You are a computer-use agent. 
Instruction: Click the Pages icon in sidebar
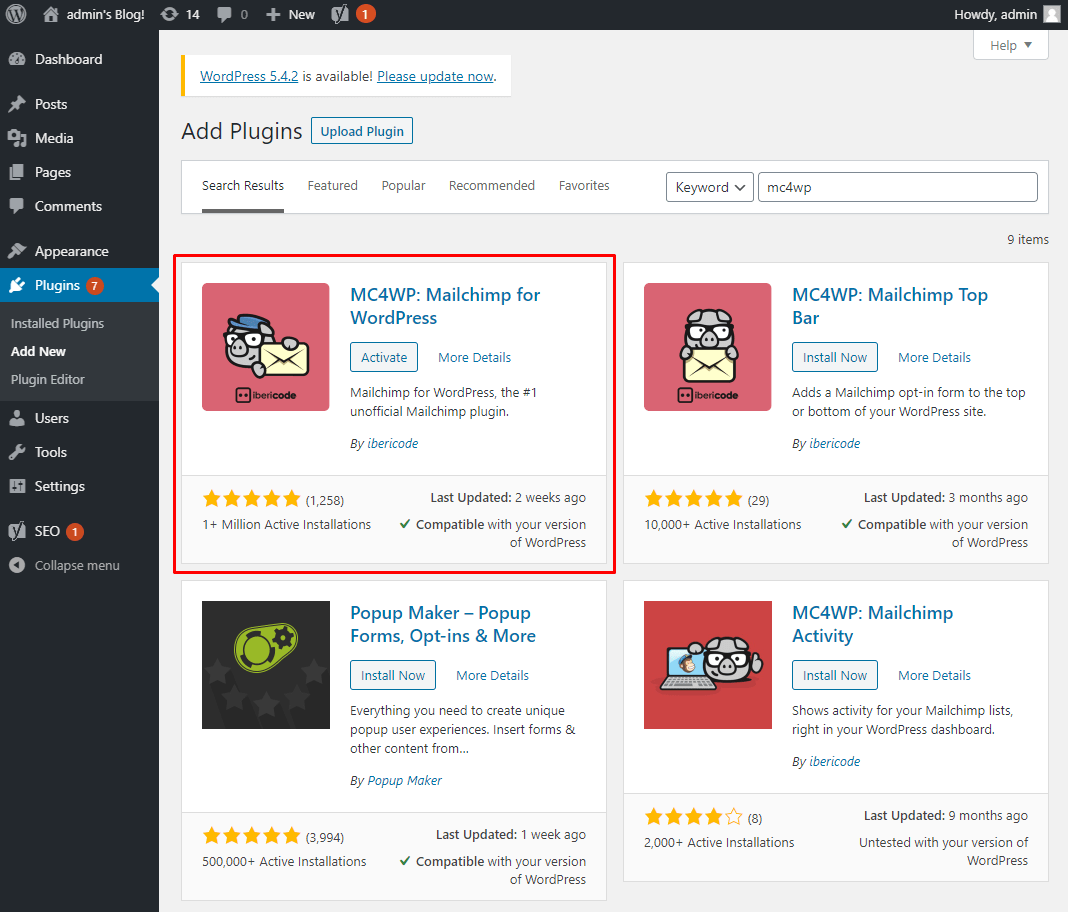(17, 172)
